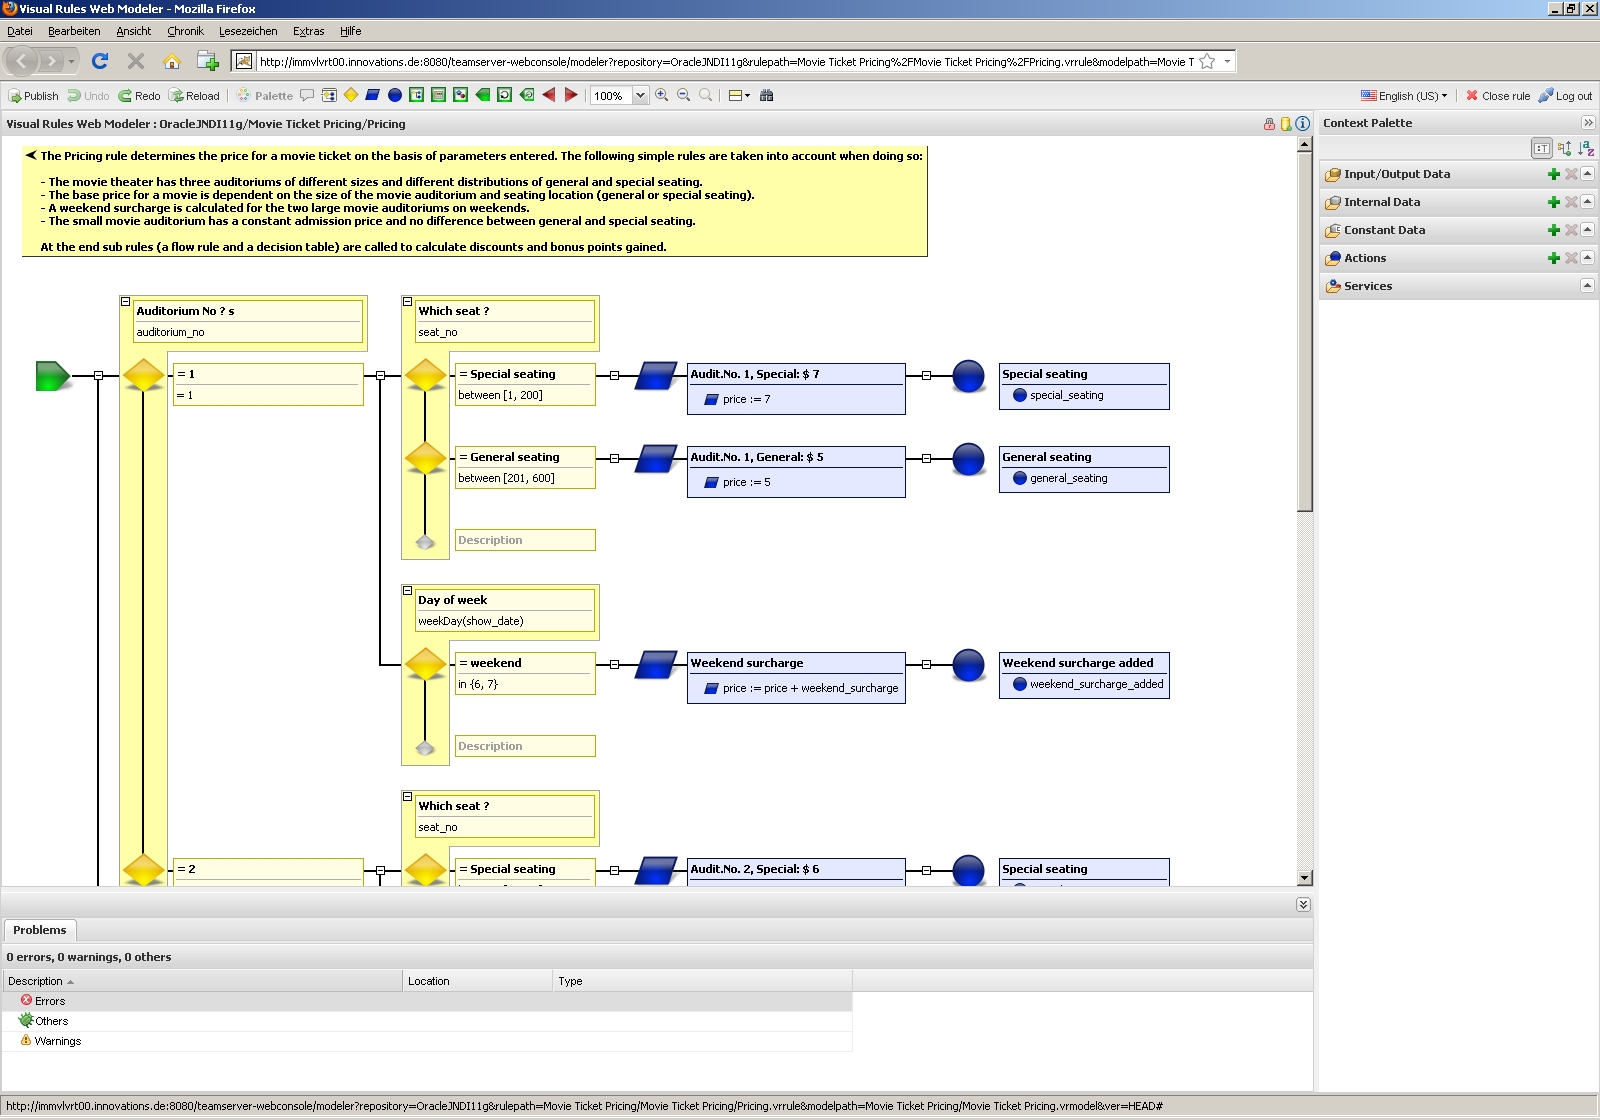The height and width of the screenshot is (1120, 1600).
Task: Click the Publish button
Action: 34,96
